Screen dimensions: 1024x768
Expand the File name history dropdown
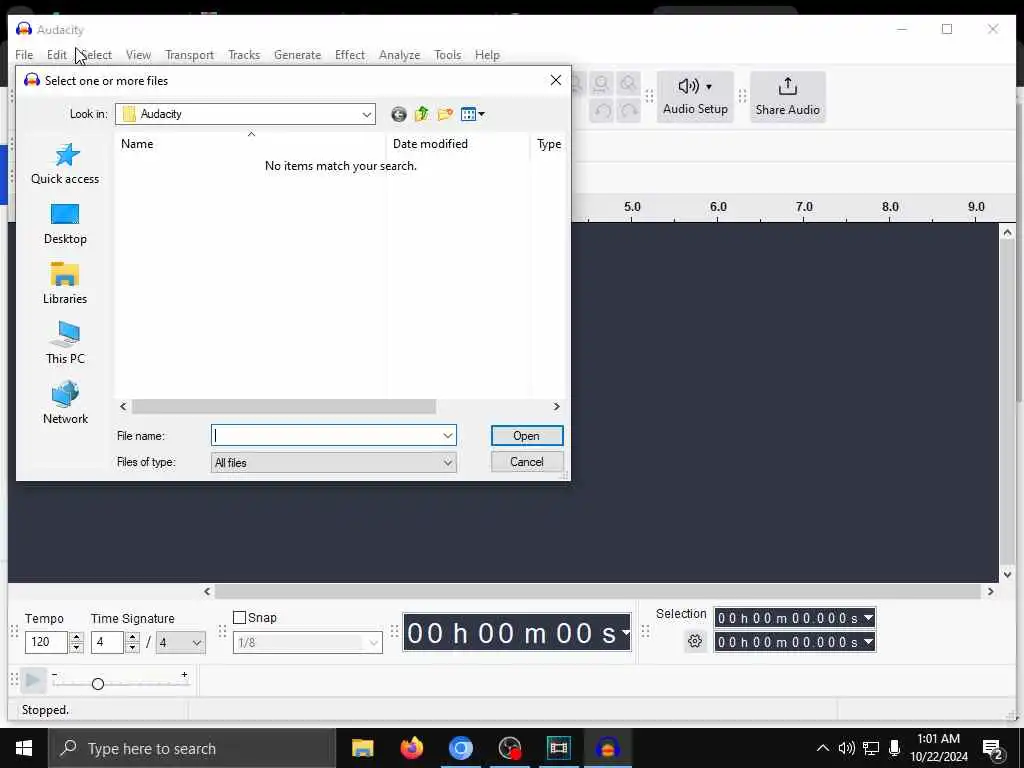pyautogui.click(x=448, y=436)
